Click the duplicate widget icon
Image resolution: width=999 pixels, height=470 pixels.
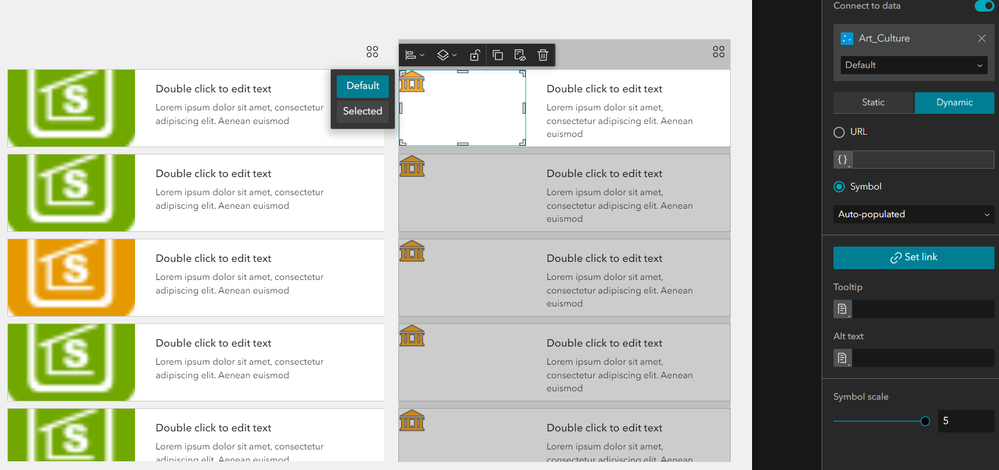click(x=498, y=55)
